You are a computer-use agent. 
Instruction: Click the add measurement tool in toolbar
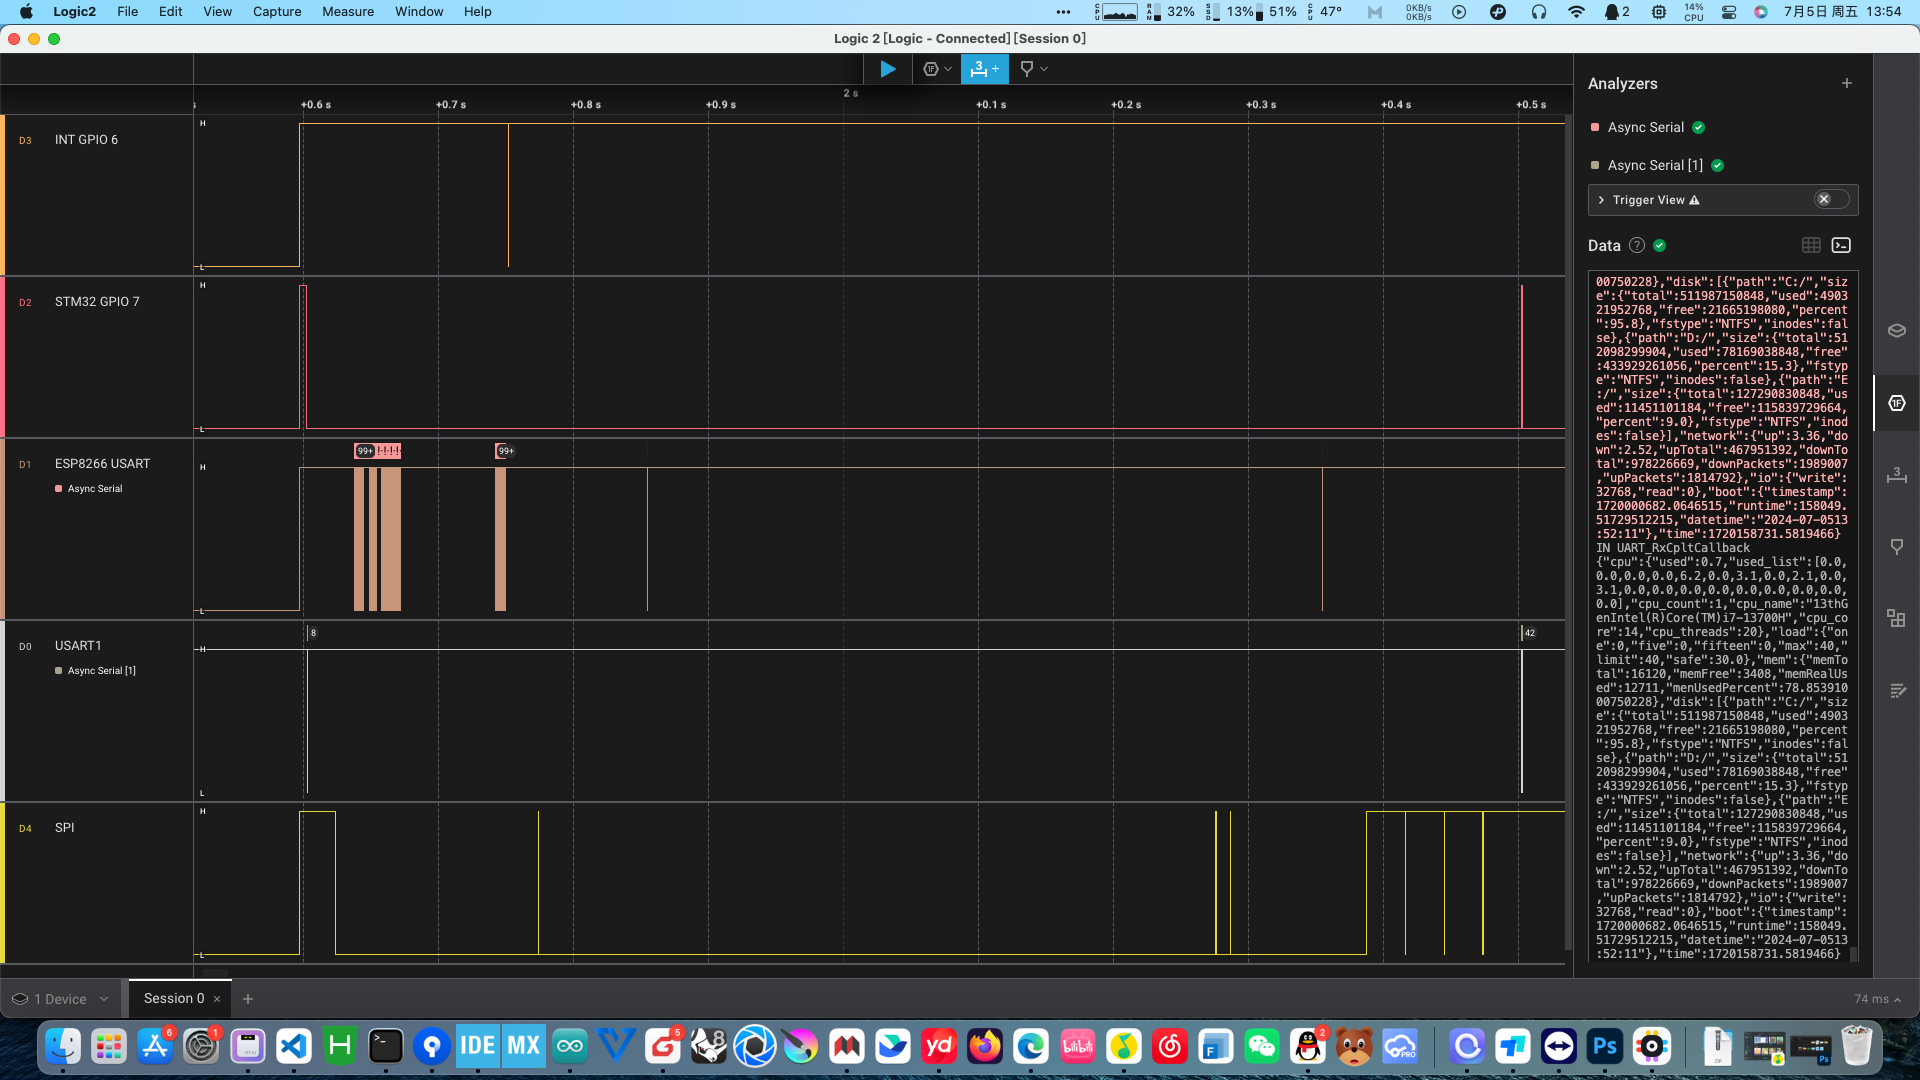pyautogui.click(x=985, y=69)
